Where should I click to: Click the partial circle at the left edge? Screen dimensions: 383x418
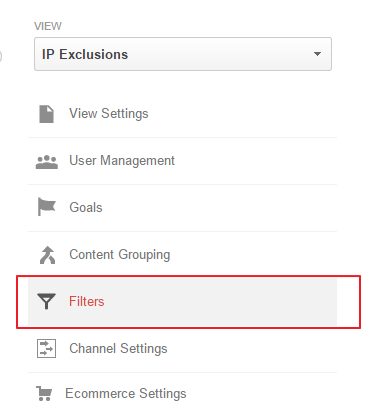tap(1, 56)
